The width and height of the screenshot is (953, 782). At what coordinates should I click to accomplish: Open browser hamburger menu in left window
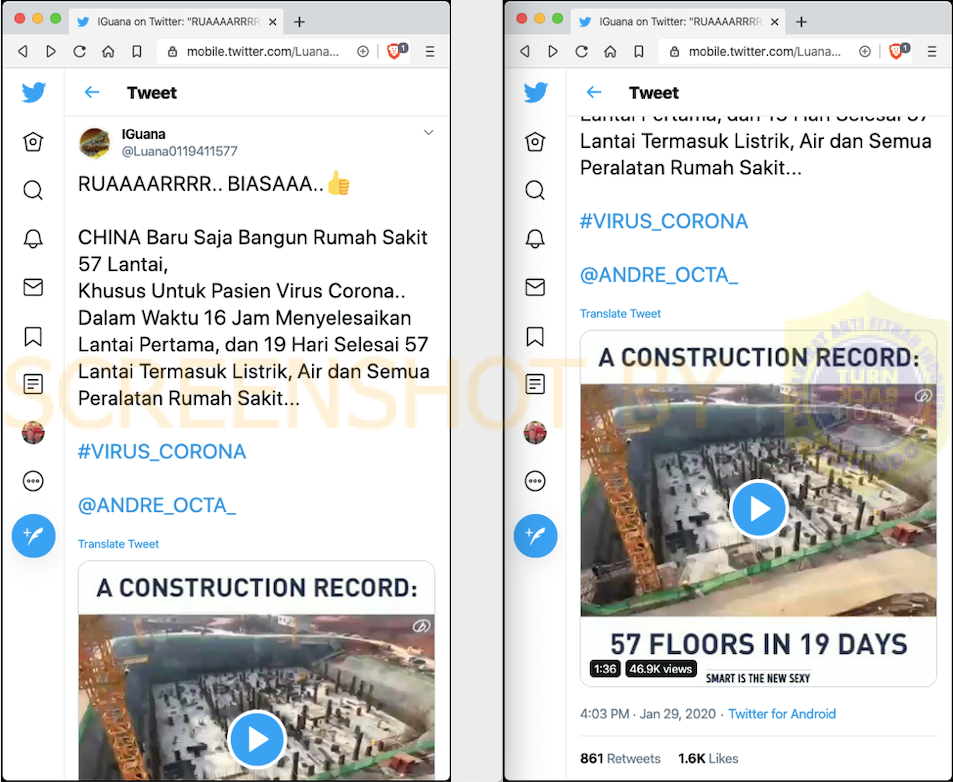click(430, 52)
